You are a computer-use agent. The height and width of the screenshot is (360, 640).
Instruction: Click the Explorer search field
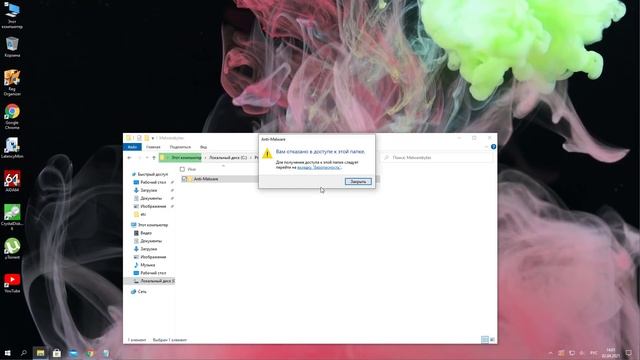pyautogui.click(x=437, y=158)
